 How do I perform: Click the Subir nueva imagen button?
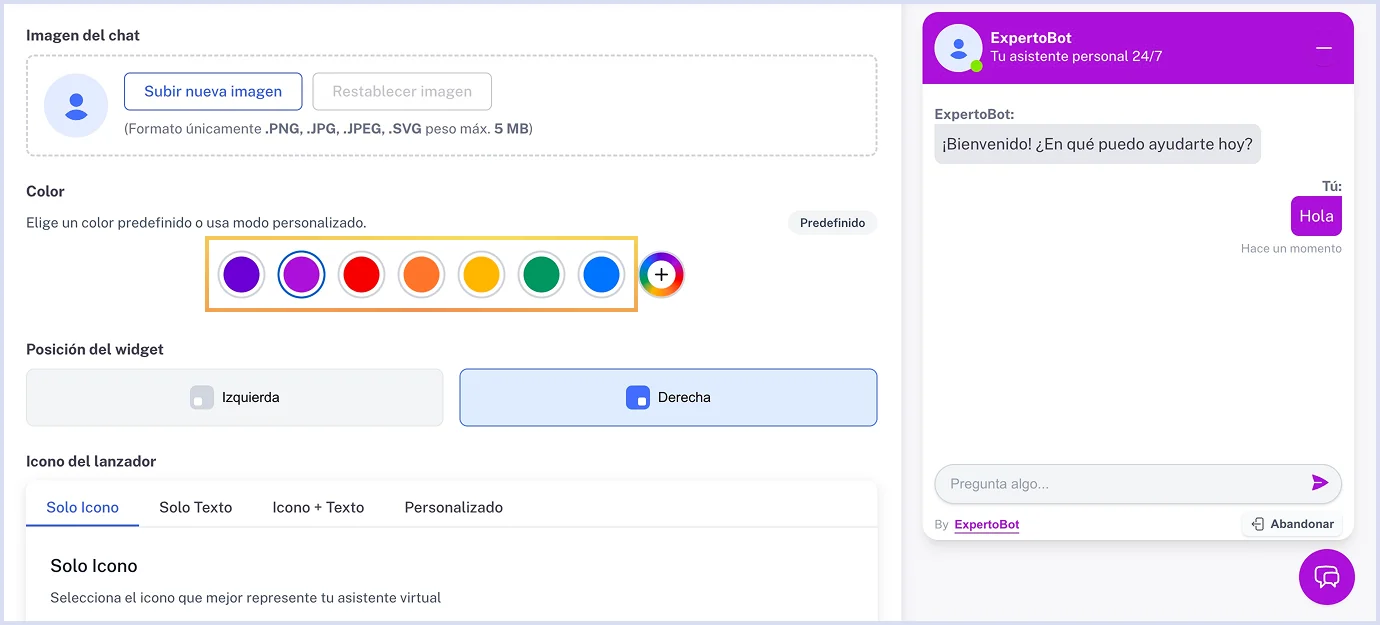coord(213,91)
